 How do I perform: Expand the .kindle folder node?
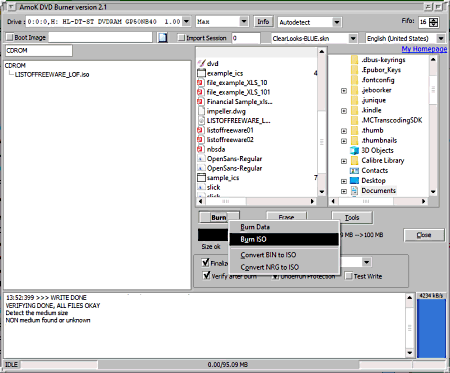tap(344, 111)
